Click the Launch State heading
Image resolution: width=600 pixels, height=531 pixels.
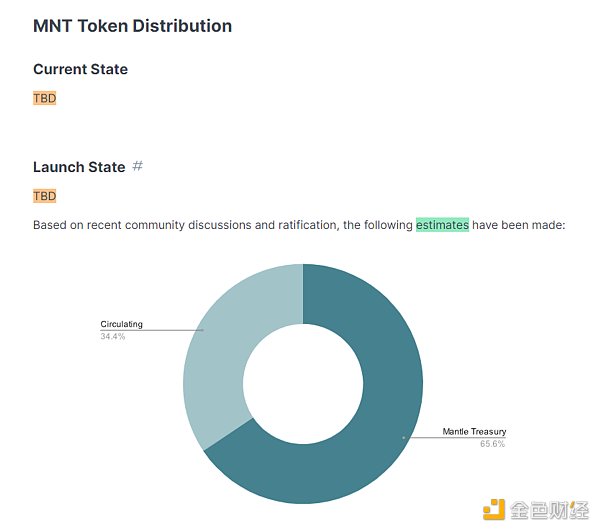click(79, 167)
